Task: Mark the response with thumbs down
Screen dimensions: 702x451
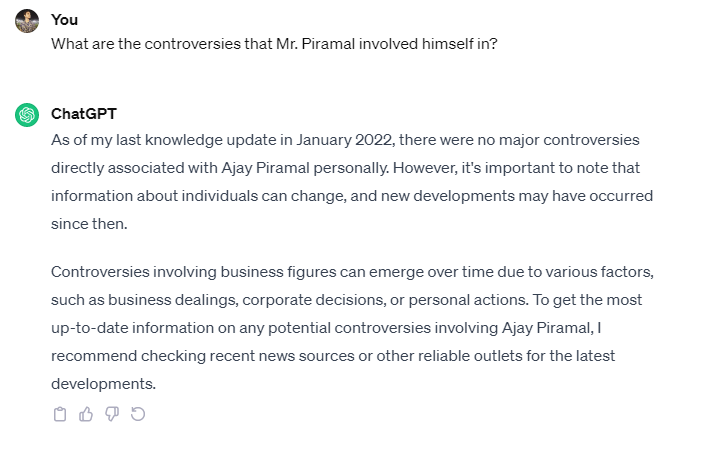Action: pos(112,414)
